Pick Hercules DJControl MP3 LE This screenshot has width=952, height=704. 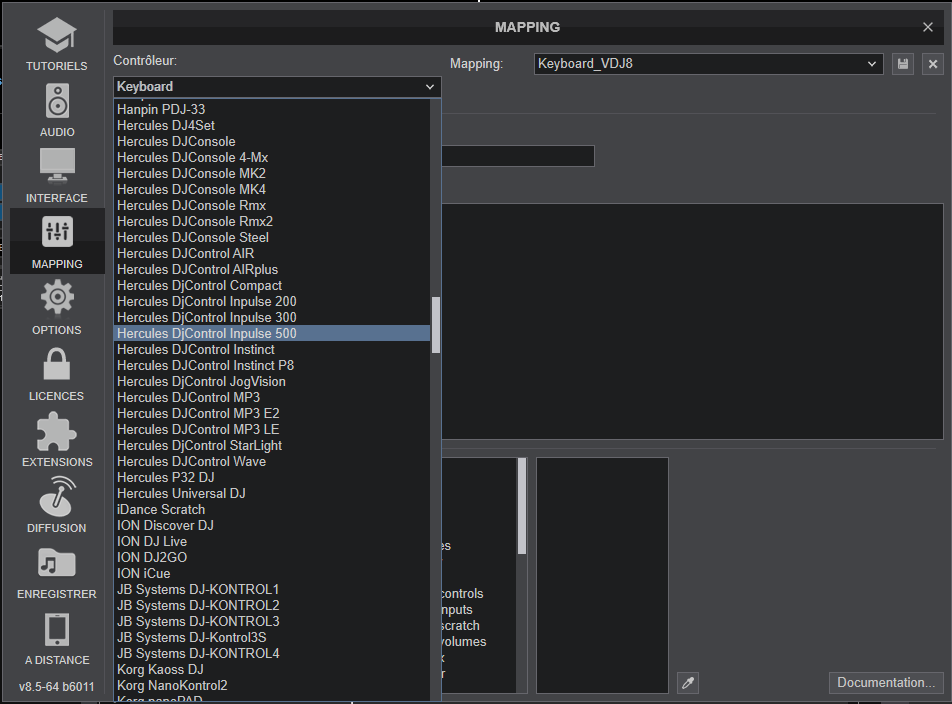tap(272, 429)
